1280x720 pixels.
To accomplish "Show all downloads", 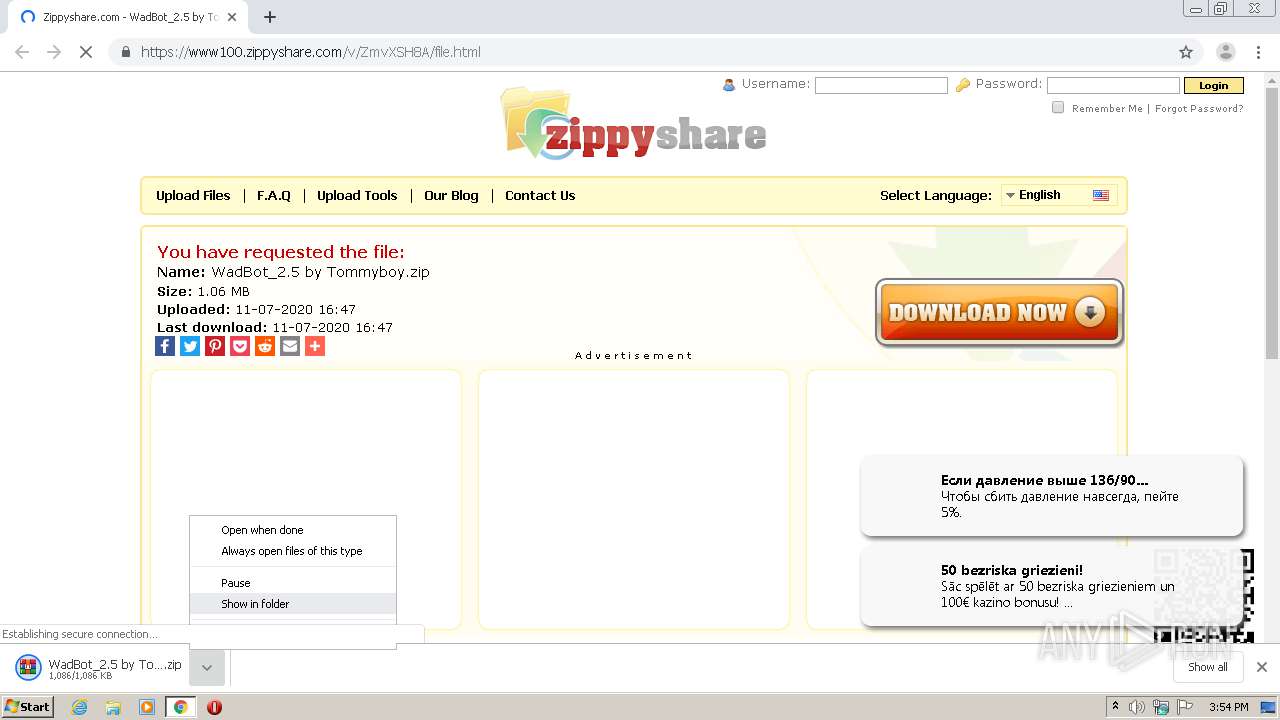I will point(1207,667).
